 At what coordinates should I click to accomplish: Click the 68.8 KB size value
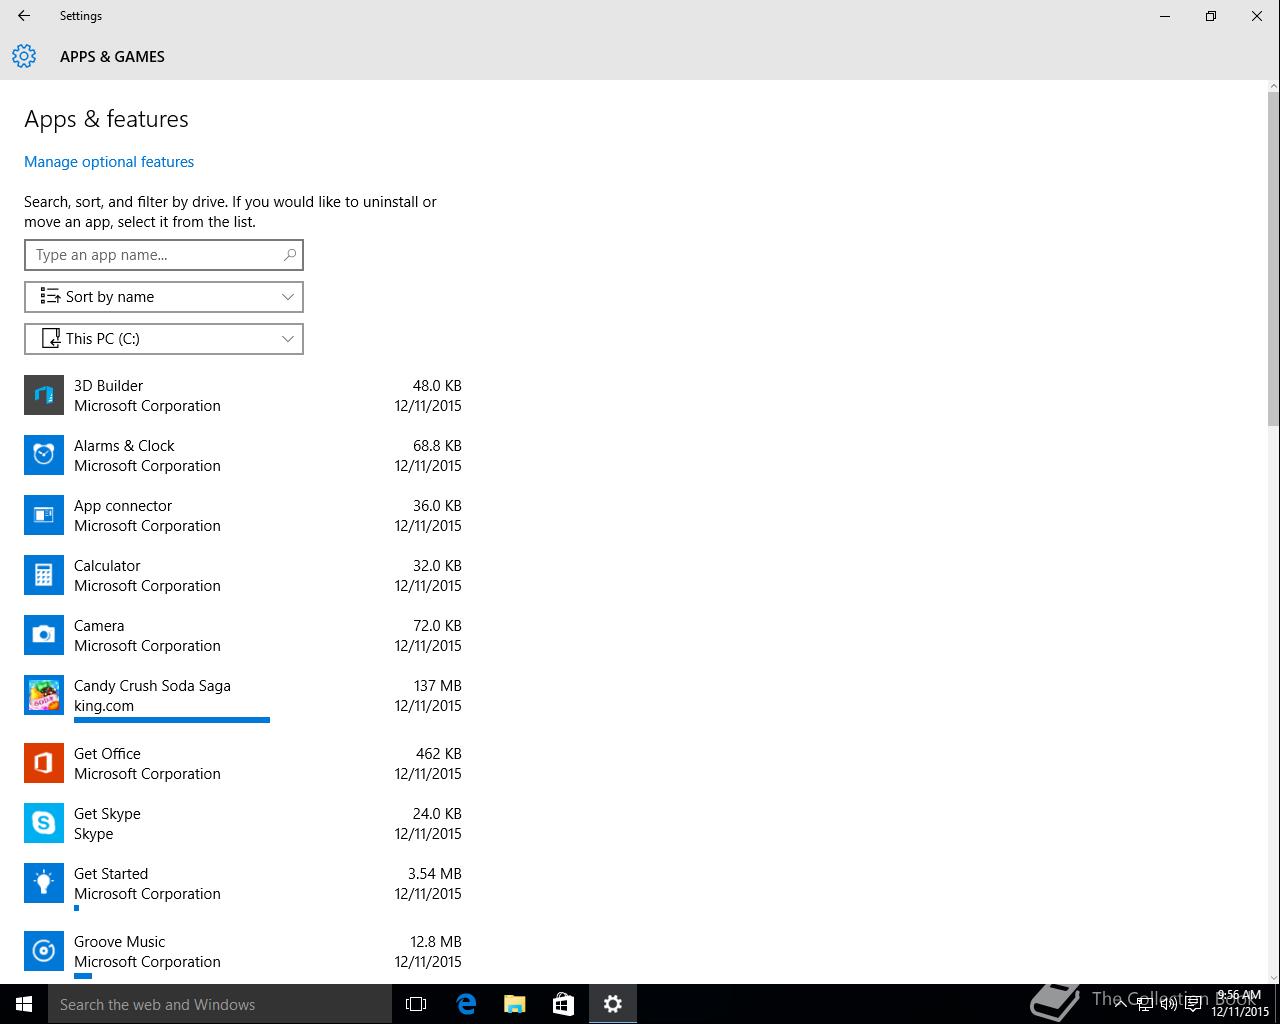(x=437, y=446)
